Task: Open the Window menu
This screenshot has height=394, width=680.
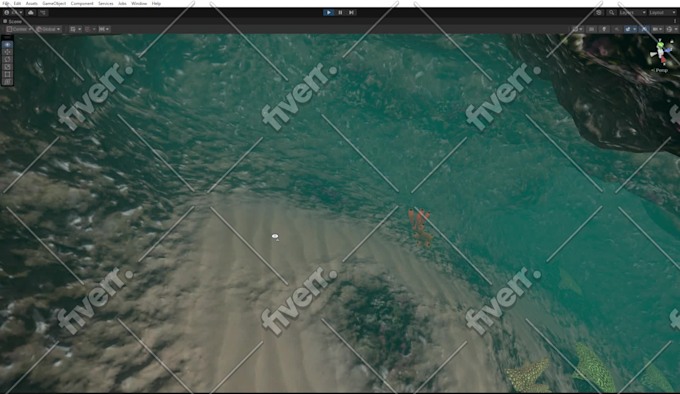Action: (x=139, y=3)
